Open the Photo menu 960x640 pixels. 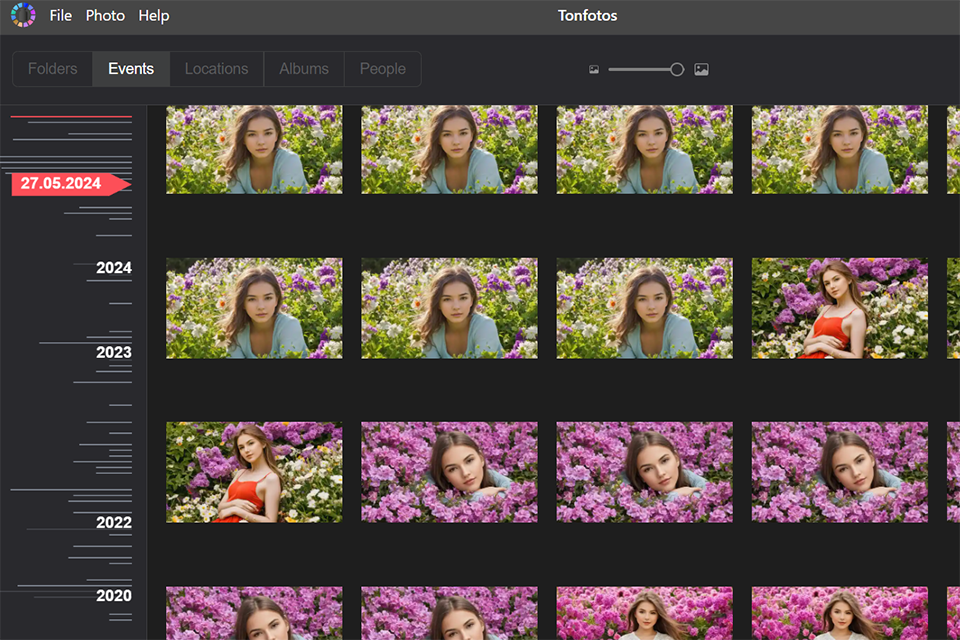click(x=104, y=15)
